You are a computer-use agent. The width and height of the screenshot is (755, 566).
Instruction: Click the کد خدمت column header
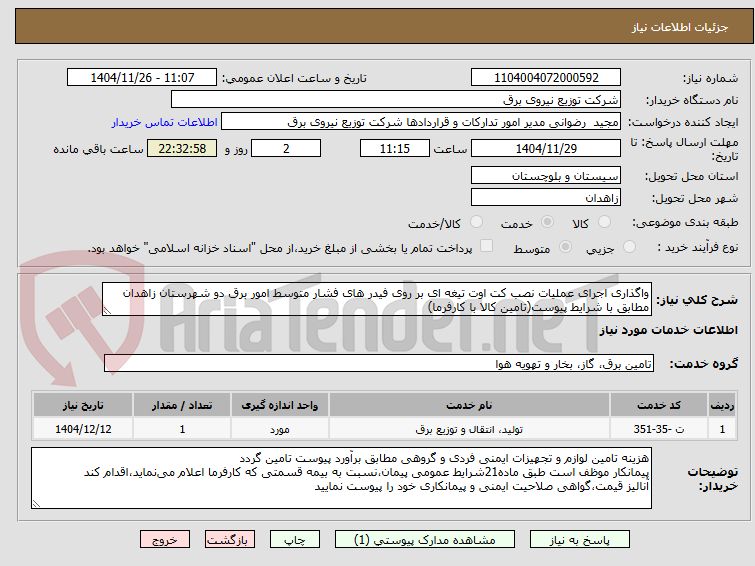659,405
